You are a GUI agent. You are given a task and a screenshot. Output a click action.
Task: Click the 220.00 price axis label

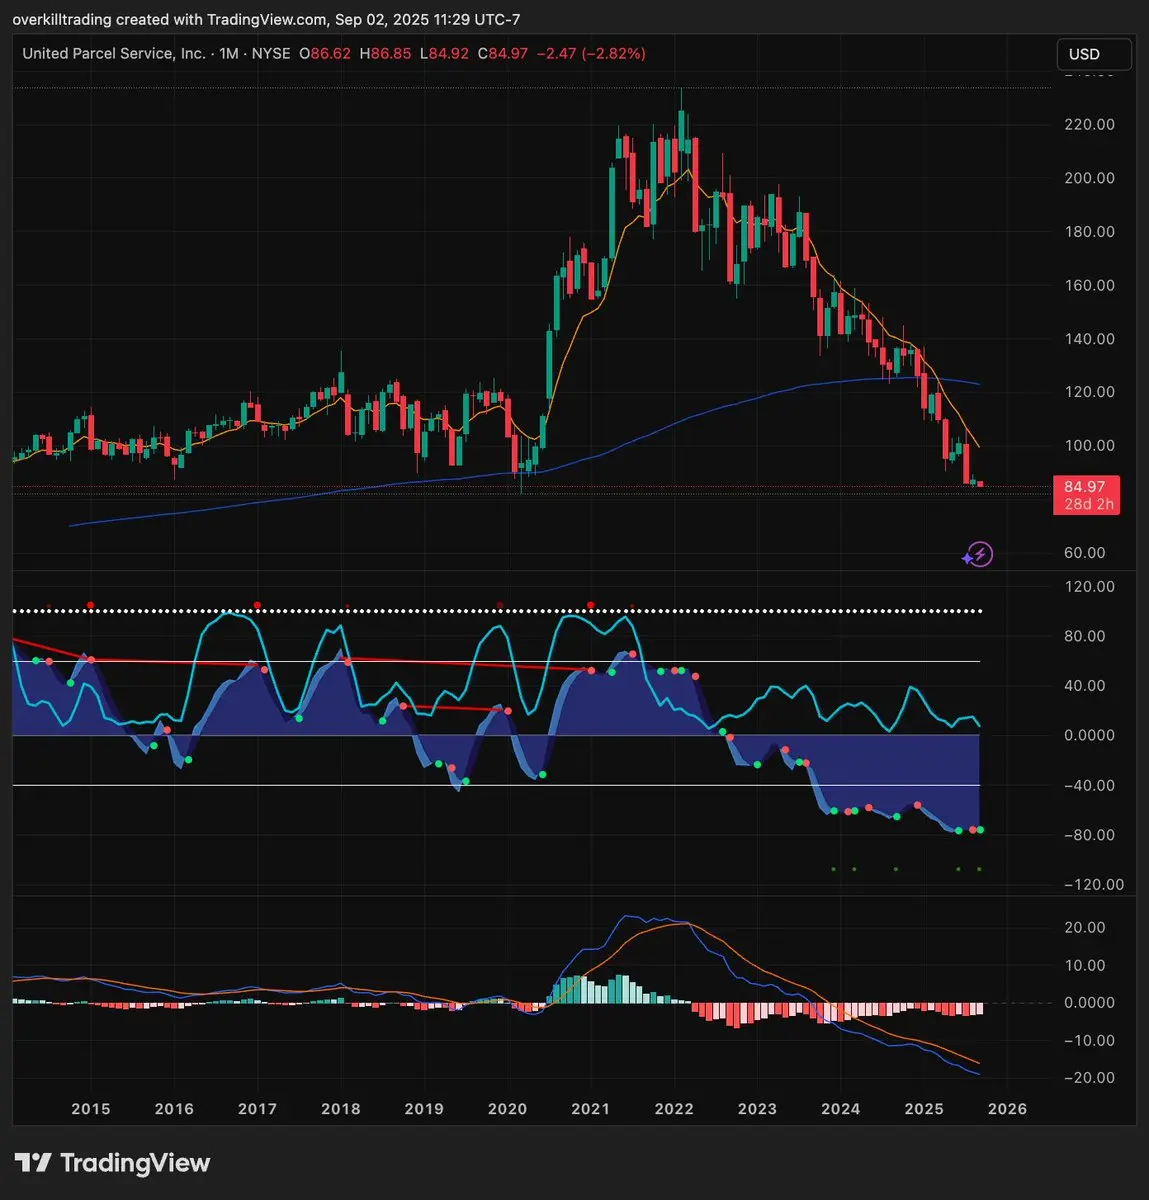point(1090,125)
